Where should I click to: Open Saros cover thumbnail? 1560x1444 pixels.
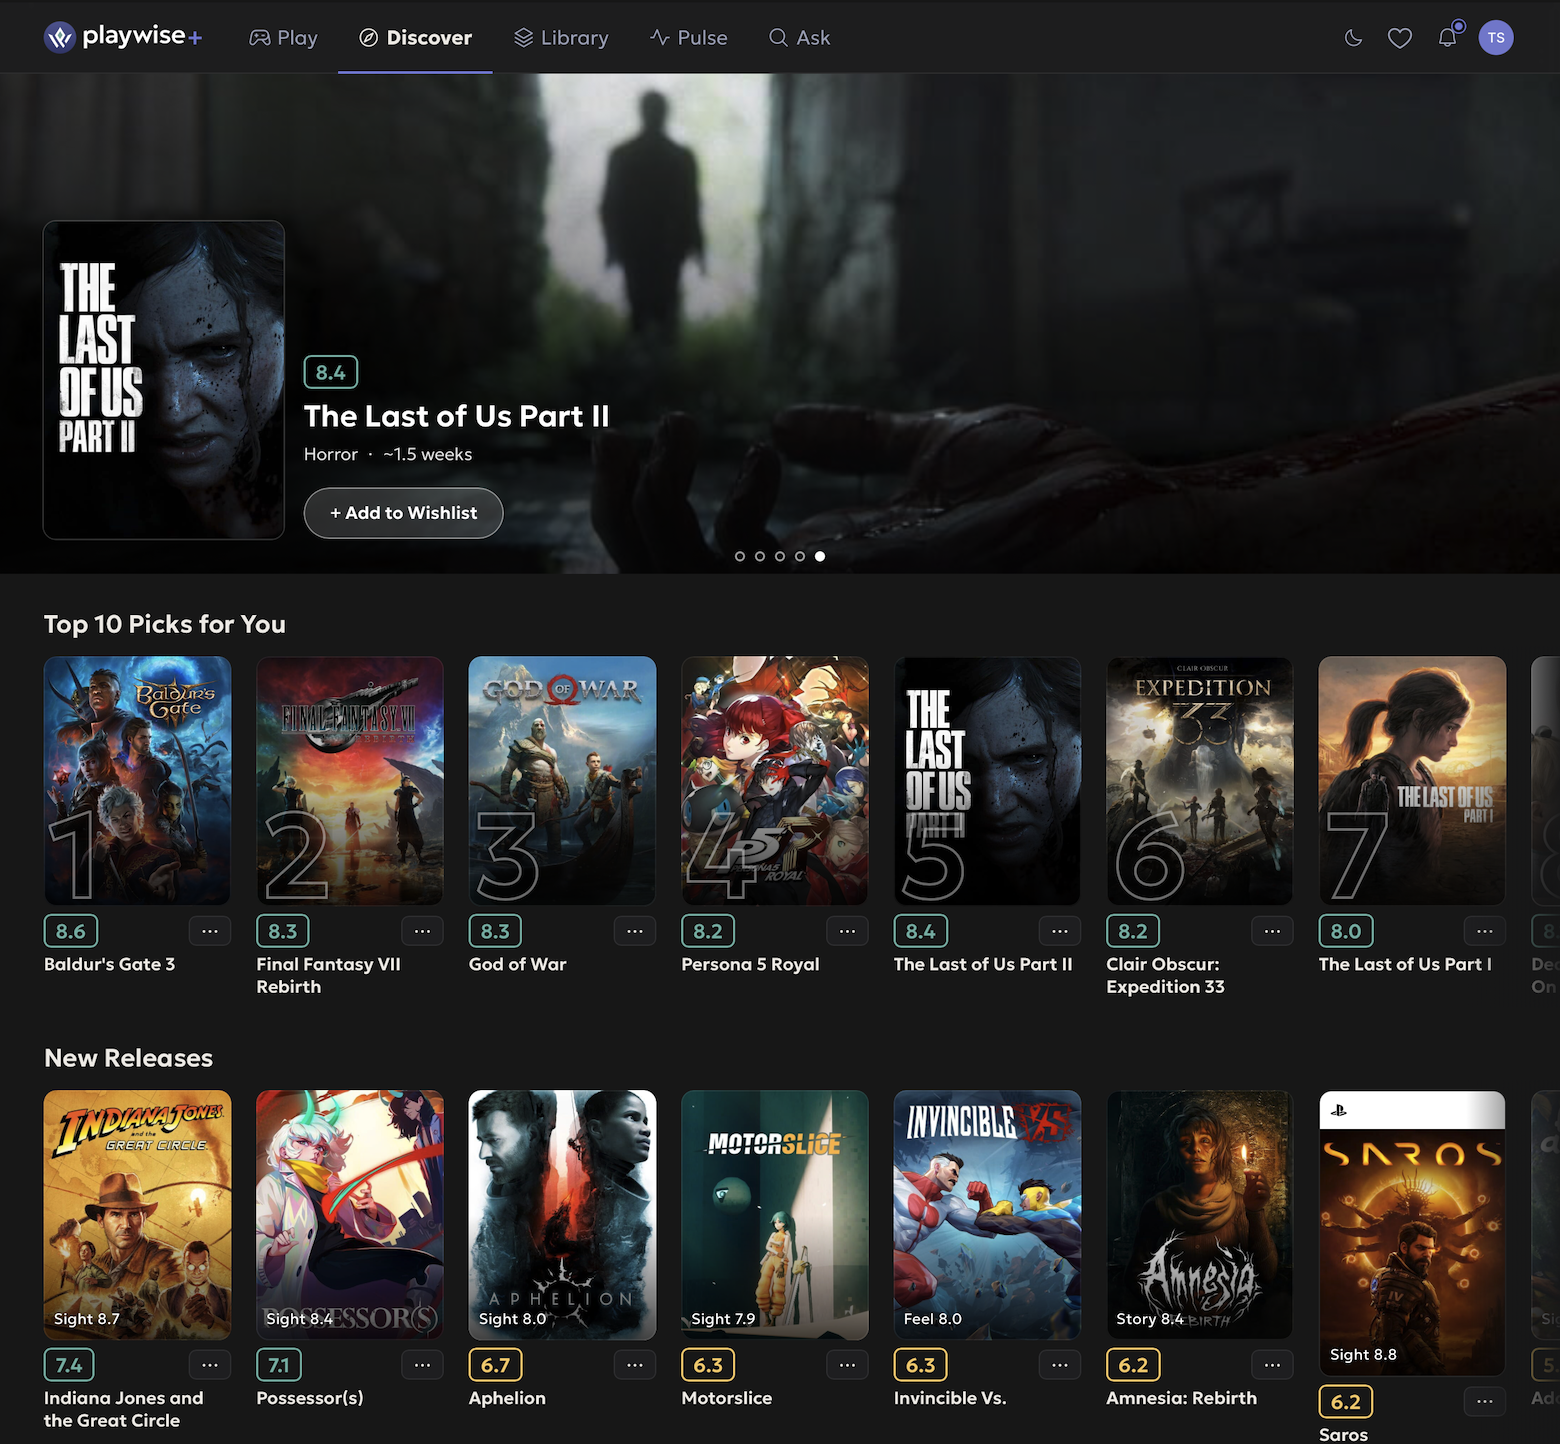(x=1413, y=1233)
